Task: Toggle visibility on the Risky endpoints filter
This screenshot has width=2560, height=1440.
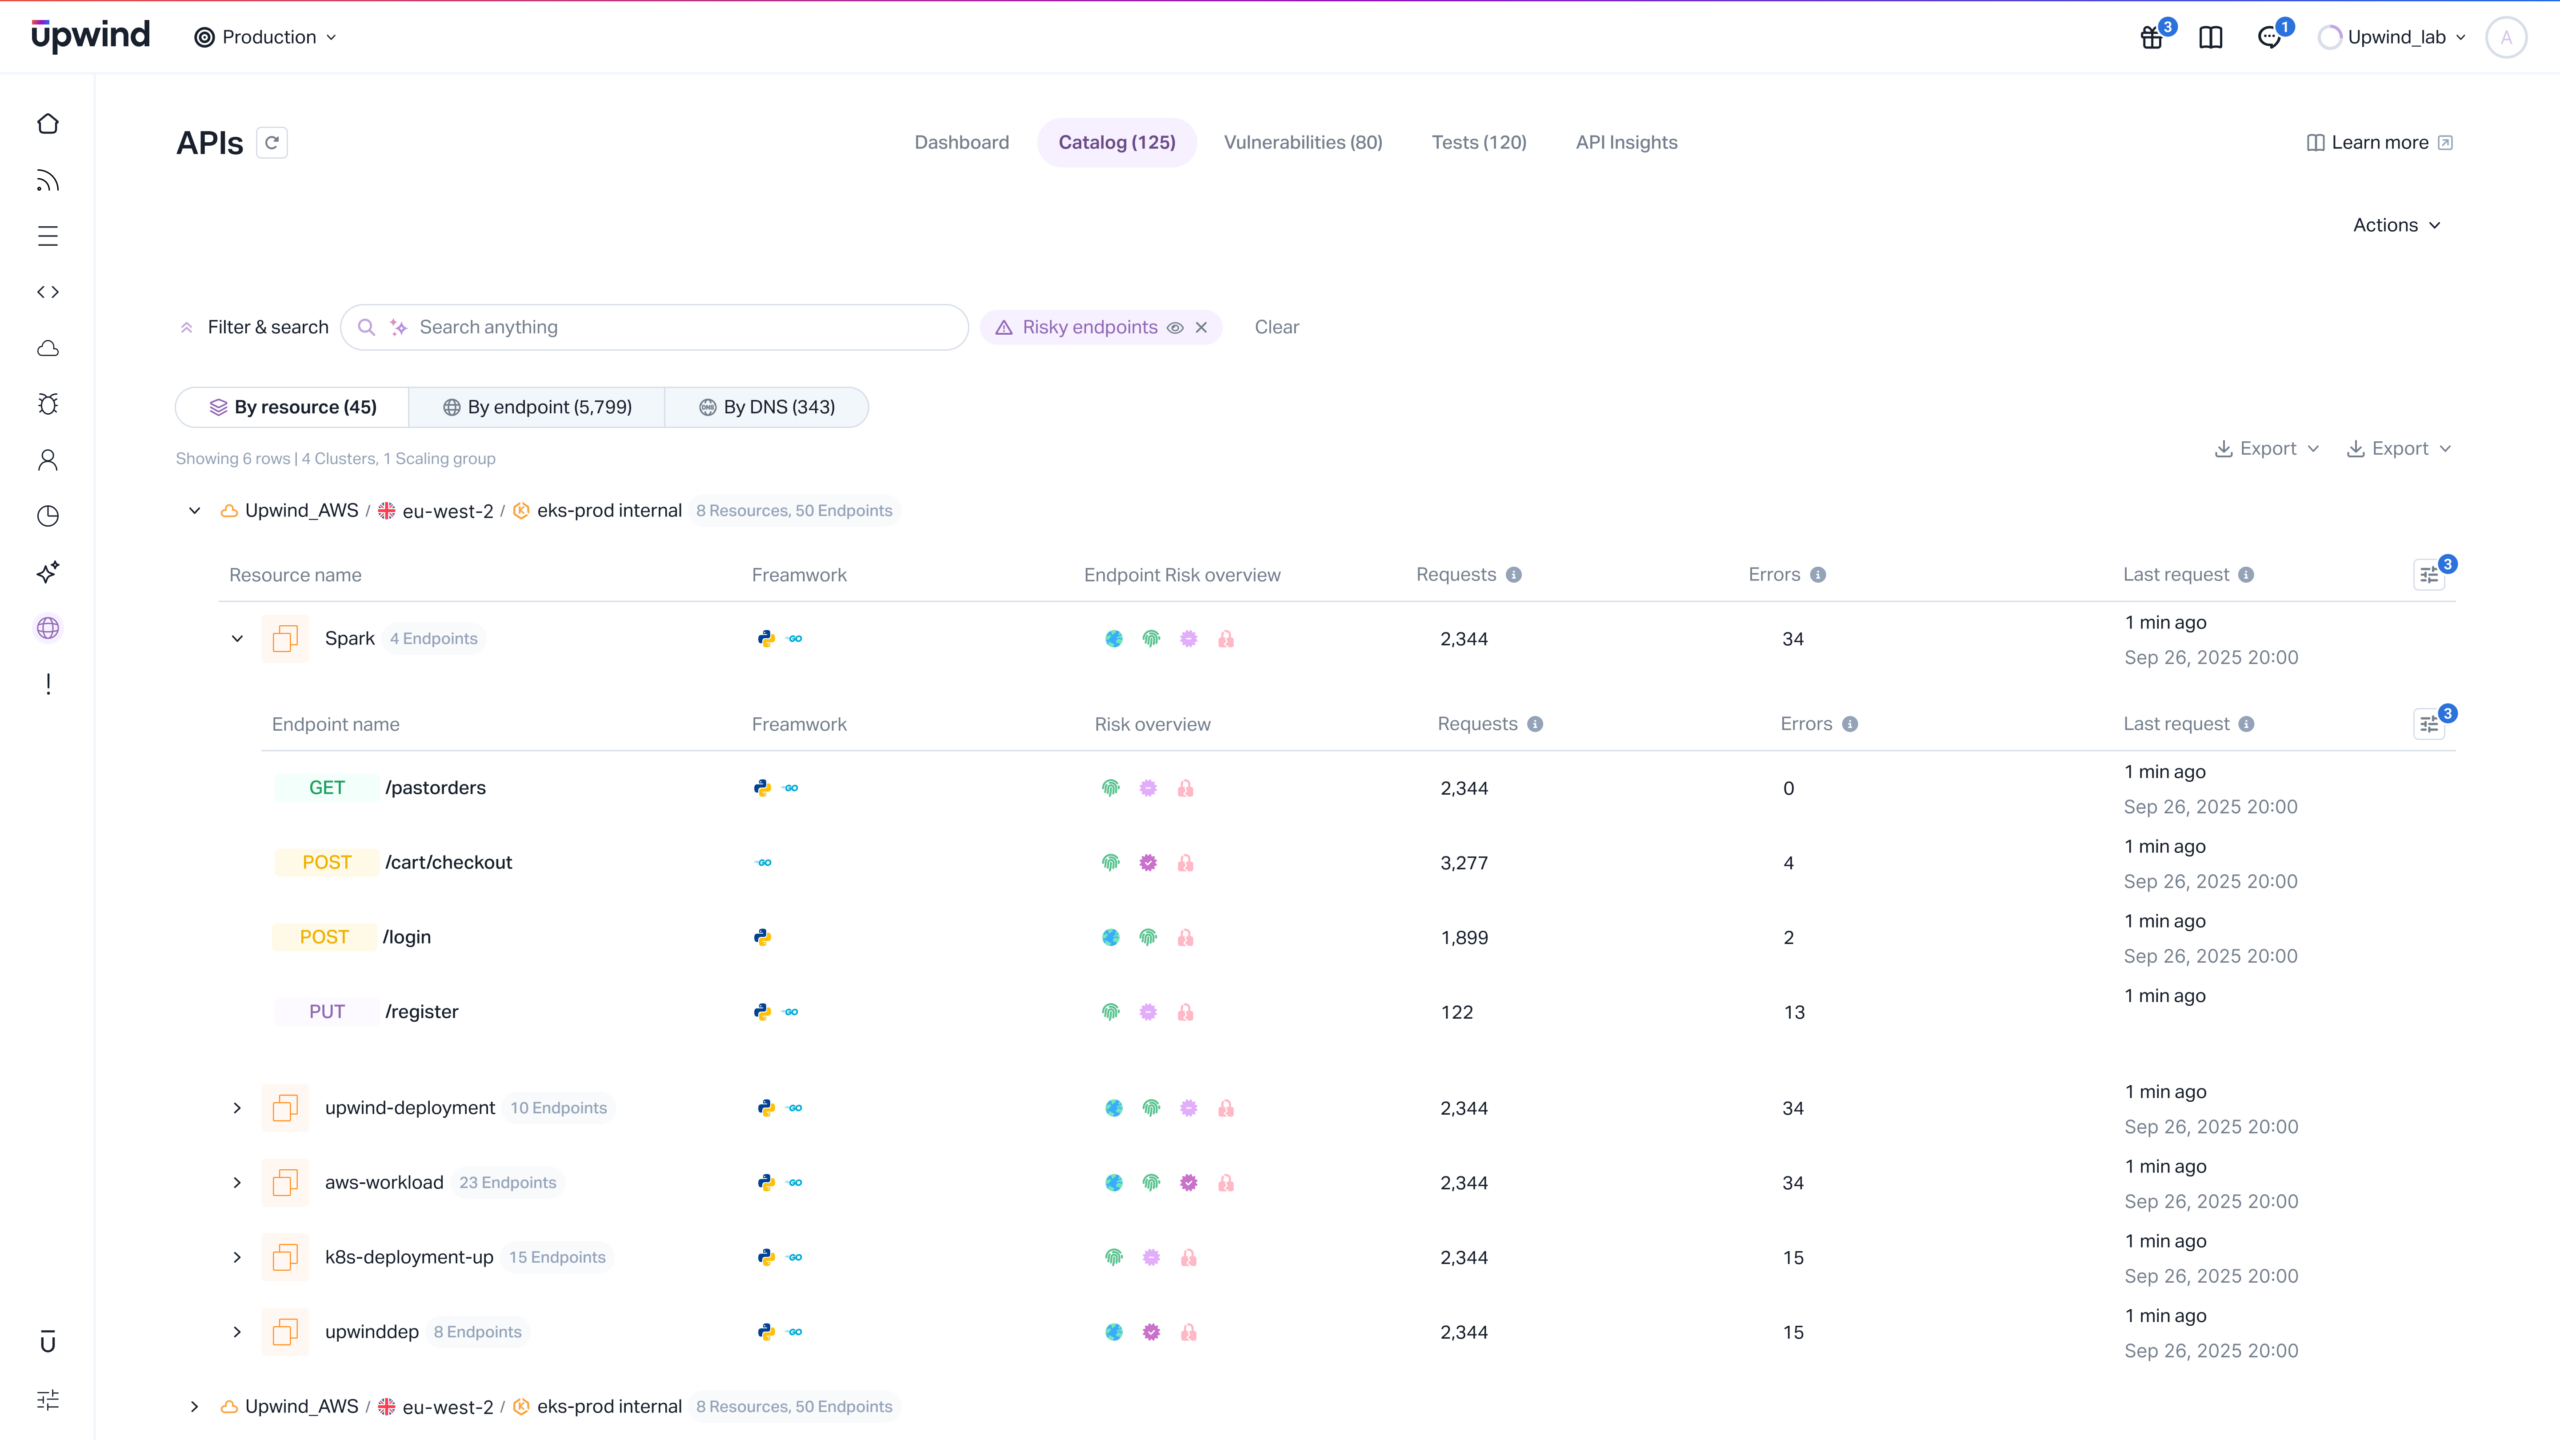Action: tap(1174, 327)
